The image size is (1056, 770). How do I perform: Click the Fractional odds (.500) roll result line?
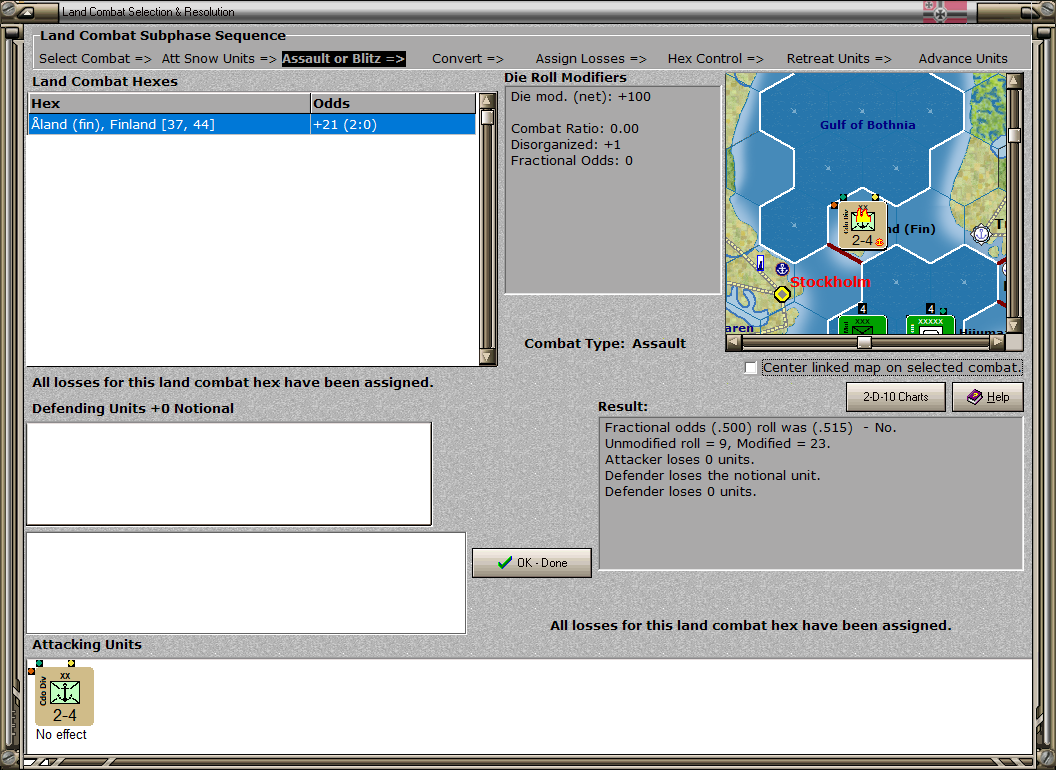[x=750, y=428]
